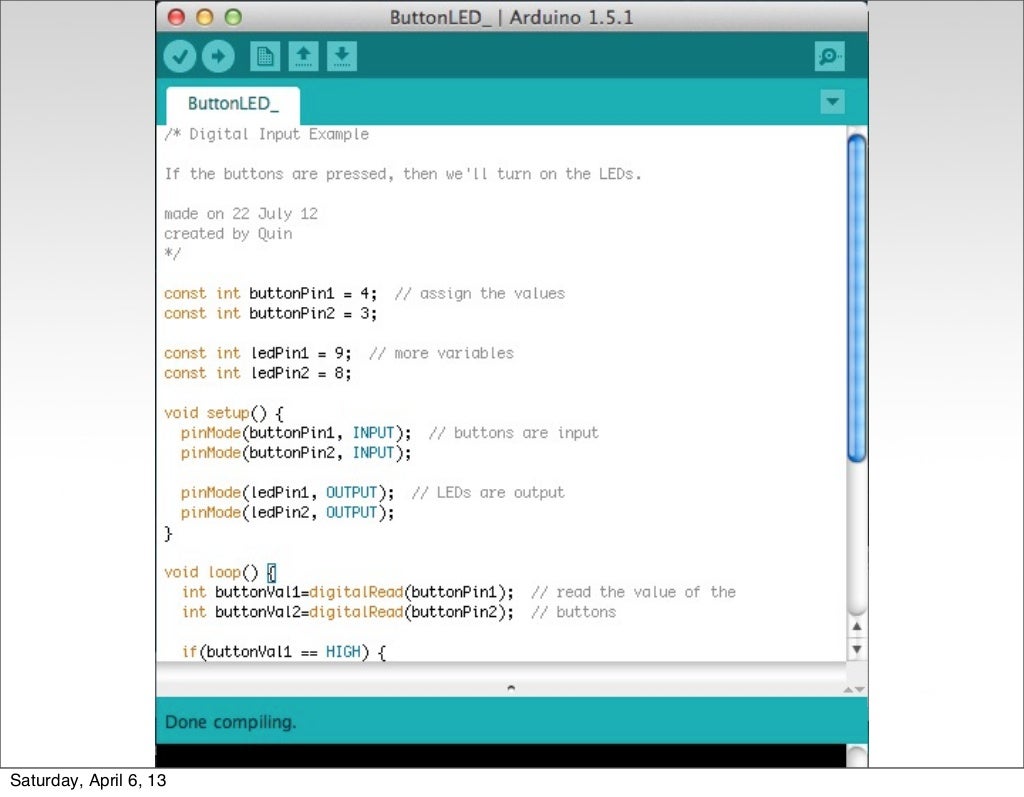Click 'created by Quin' comment line

(x=229, y=234)
